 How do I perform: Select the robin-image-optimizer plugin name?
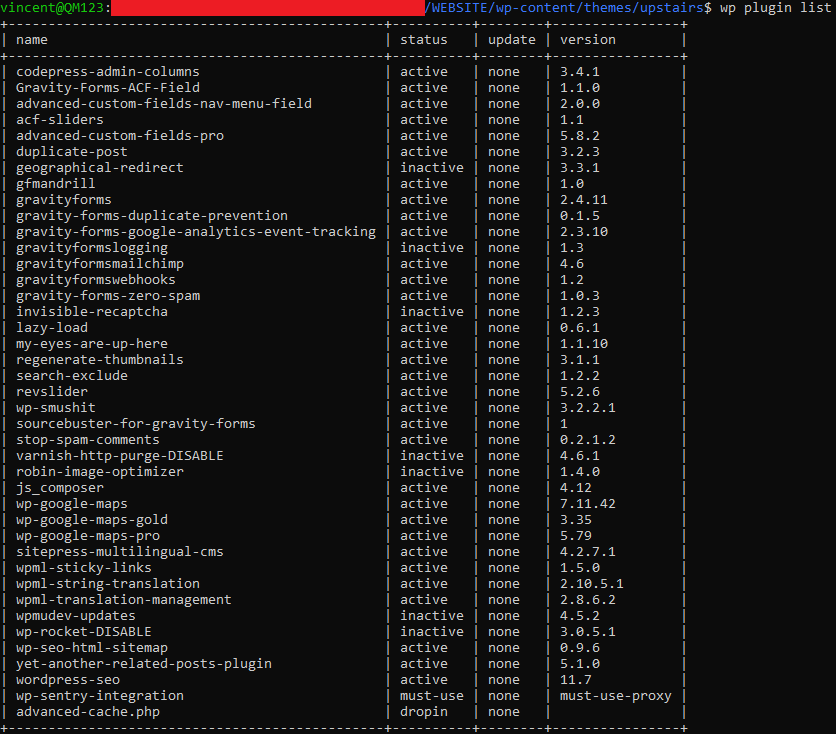(x=100, y=472)
